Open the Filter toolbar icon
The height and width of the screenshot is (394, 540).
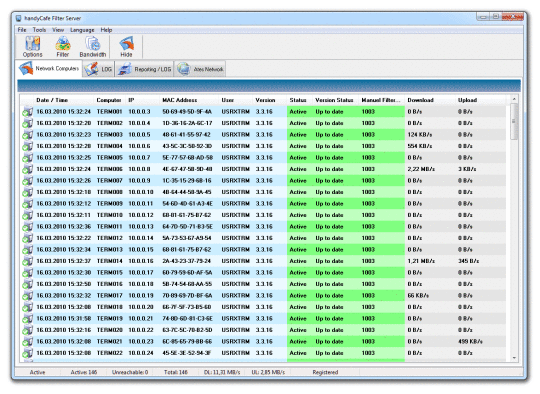point(63,47)
